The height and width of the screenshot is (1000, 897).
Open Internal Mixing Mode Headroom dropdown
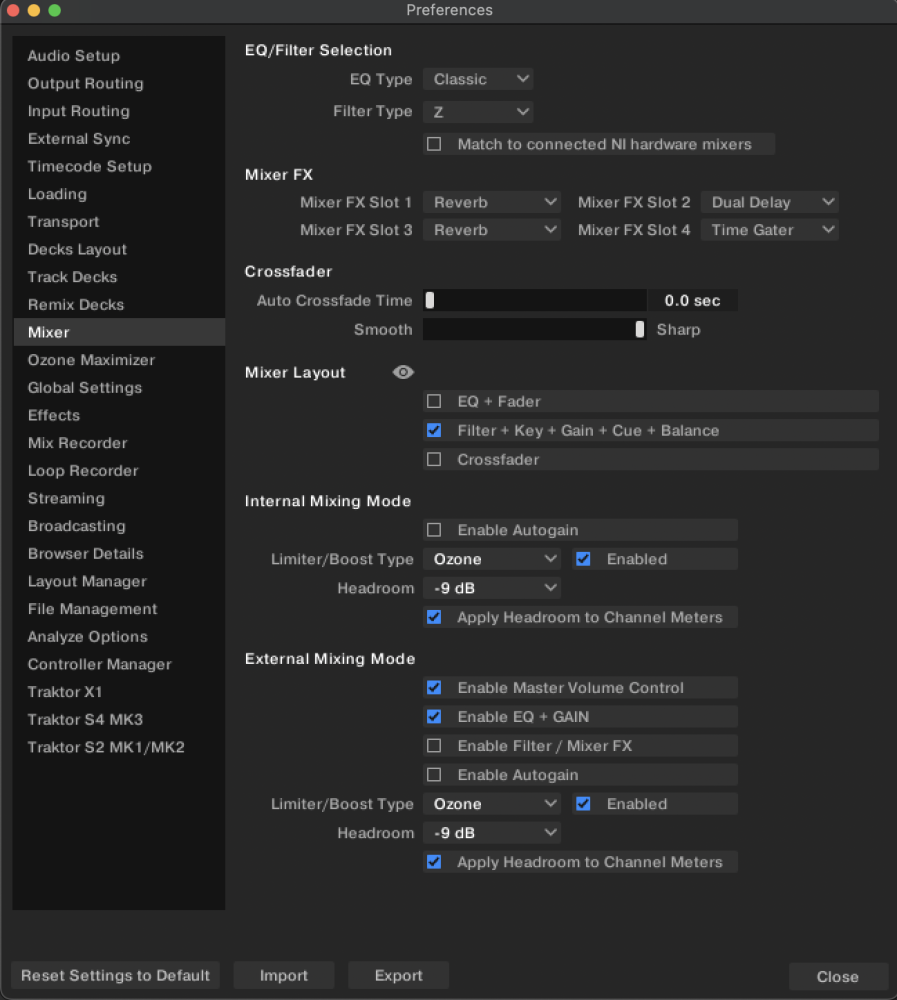tap(491, 589)
